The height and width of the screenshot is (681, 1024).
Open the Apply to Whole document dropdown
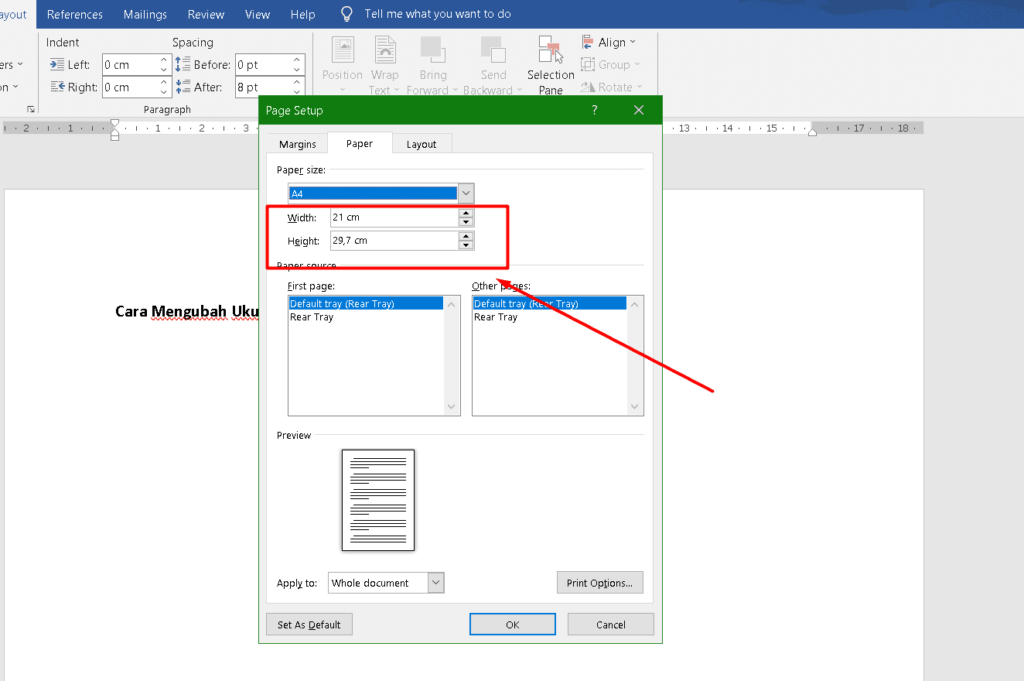[x=435, y=583]
